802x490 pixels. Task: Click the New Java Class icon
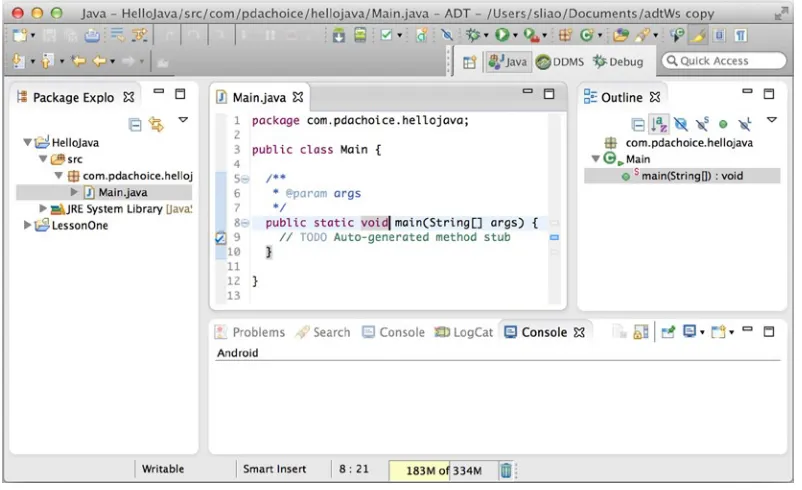pyautogui.click(x=586, y=35)
